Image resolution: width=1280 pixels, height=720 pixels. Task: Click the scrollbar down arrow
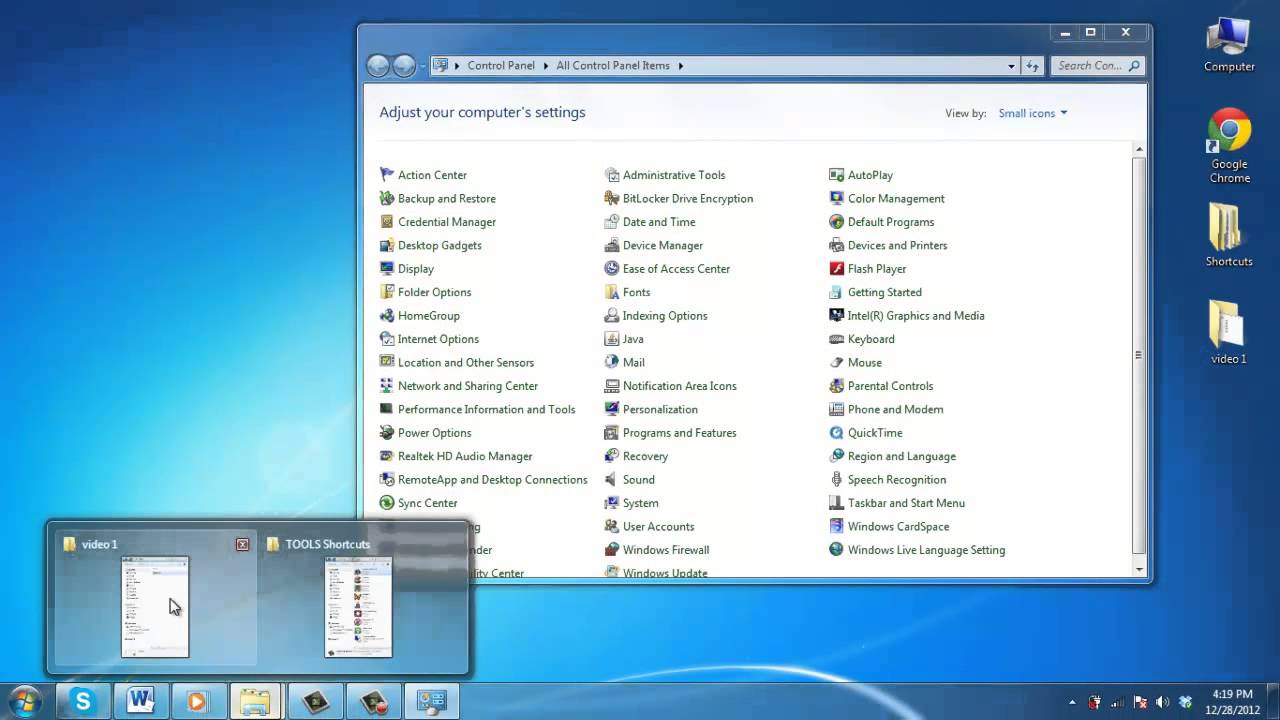coord(1139,569)
